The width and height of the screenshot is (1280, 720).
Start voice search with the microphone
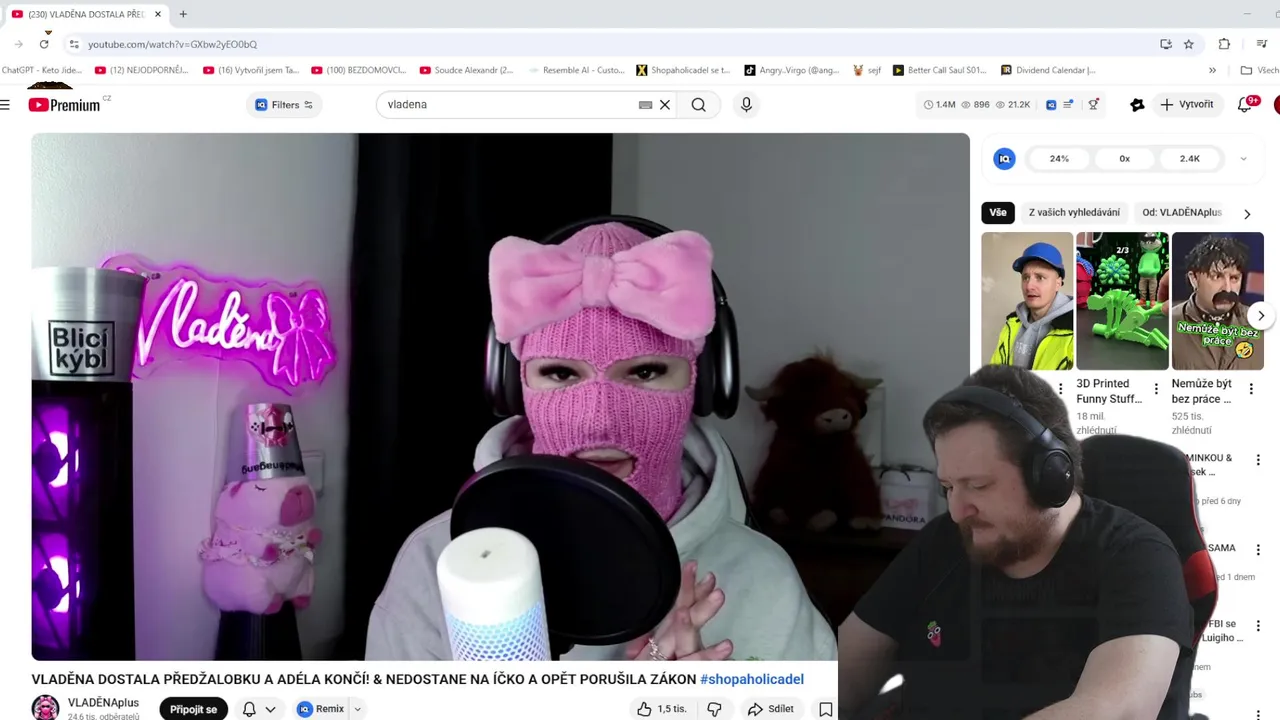(x=746, y=105)
